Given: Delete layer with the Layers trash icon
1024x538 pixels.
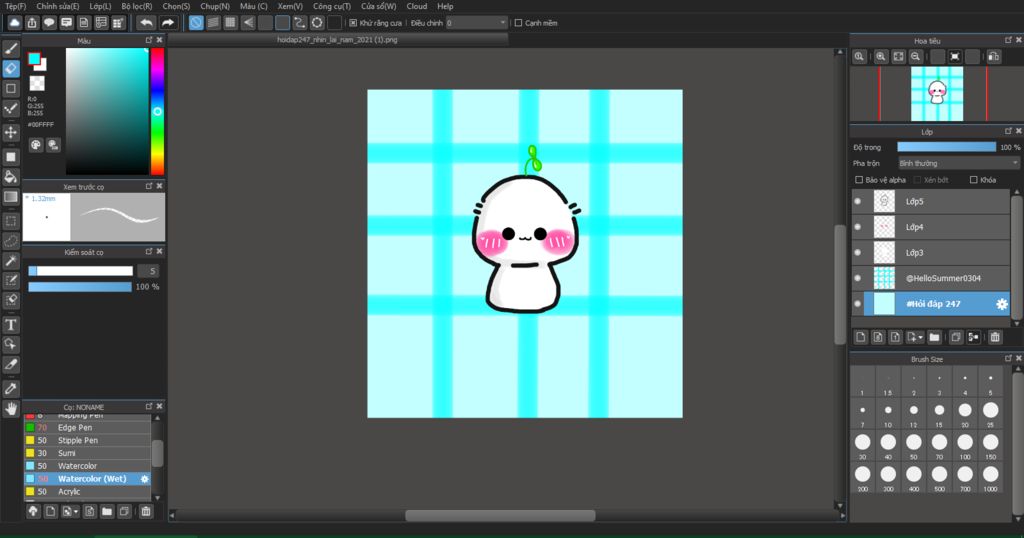Looking at the screenshot, I should pyautogui.click(x=995, y=337).
